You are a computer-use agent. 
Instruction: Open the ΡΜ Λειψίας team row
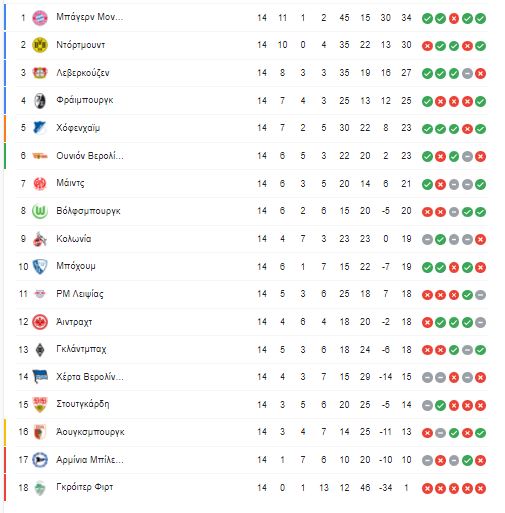click(252, 294)
